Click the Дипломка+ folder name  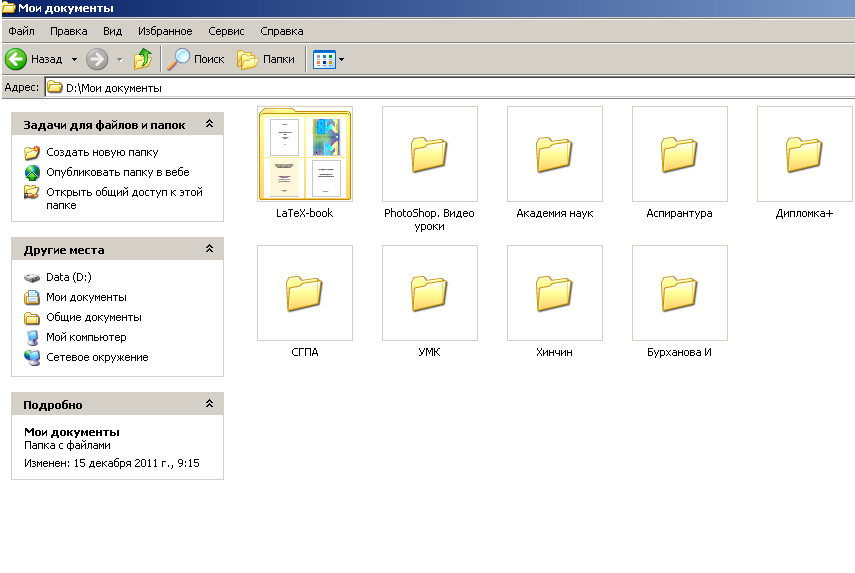point(804,213)
